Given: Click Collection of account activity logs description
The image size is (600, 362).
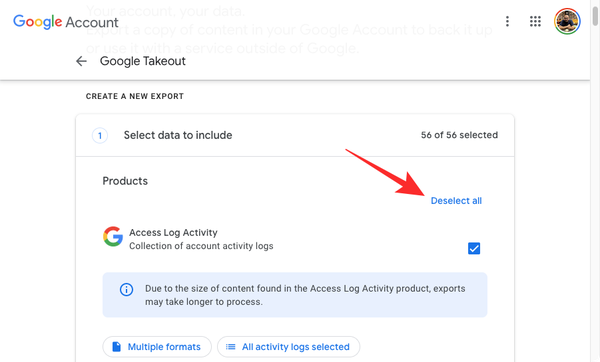Looking at the screenshot, I should [201, 246].
